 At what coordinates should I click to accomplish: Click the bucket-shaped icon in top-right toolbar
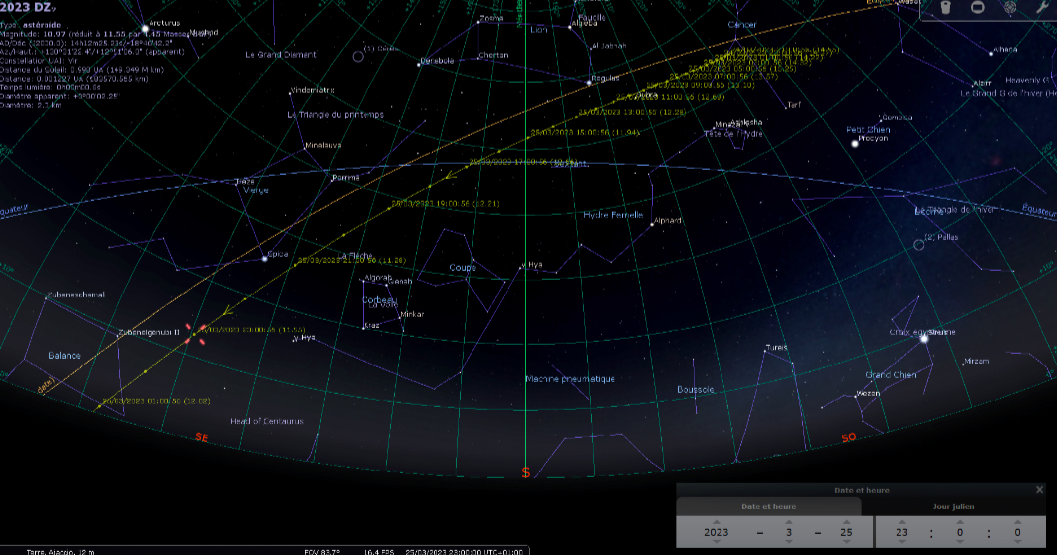(948, 8)
